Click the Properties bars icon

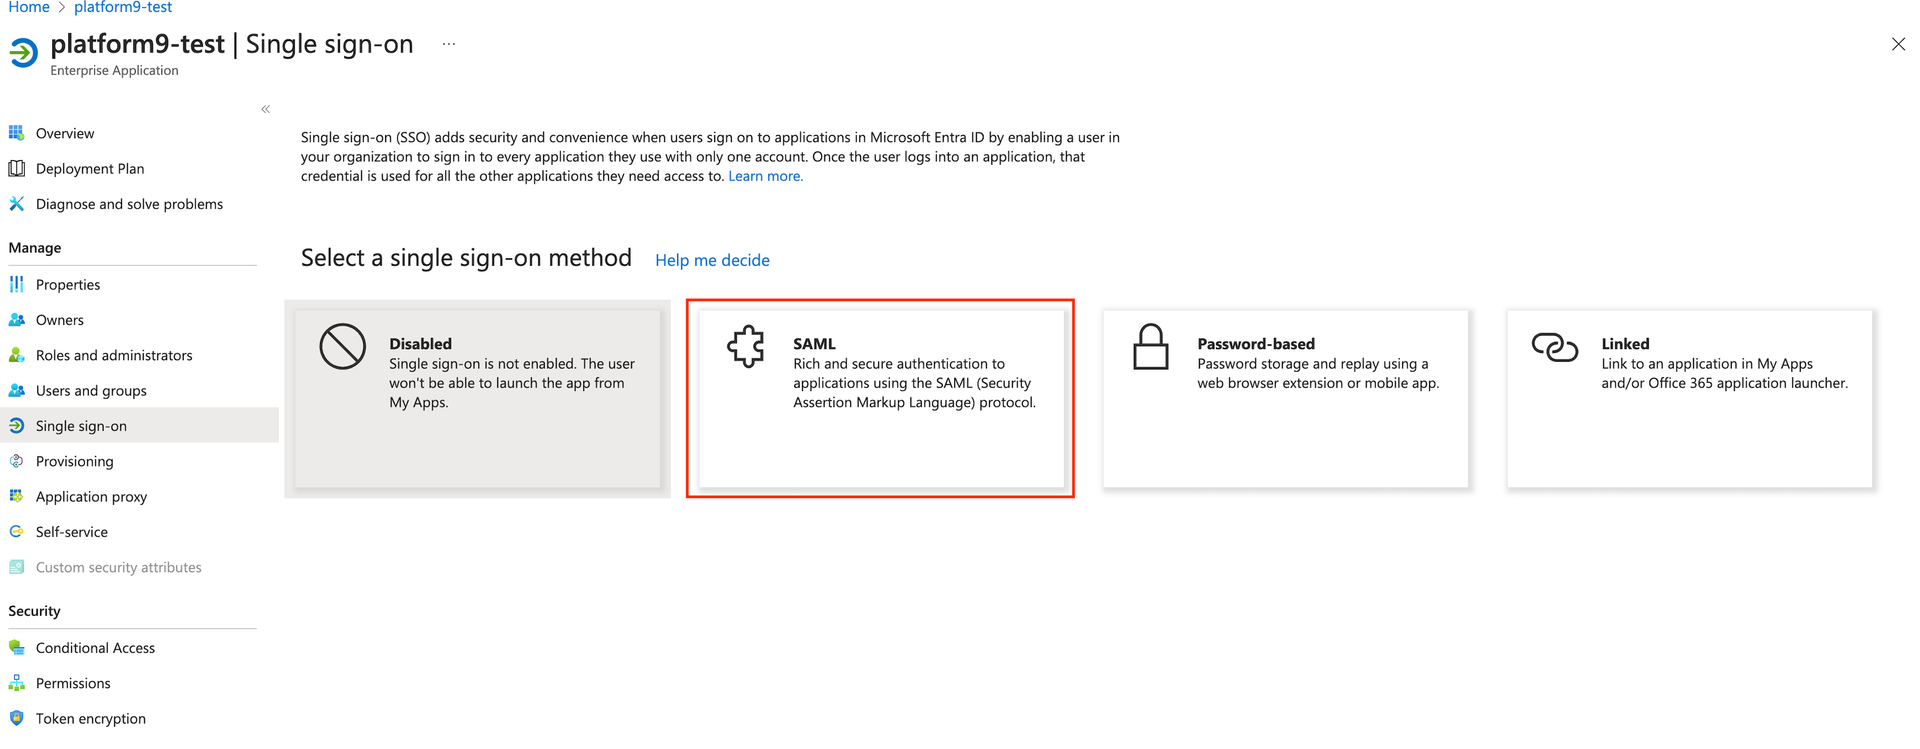[x=16, y=285]
